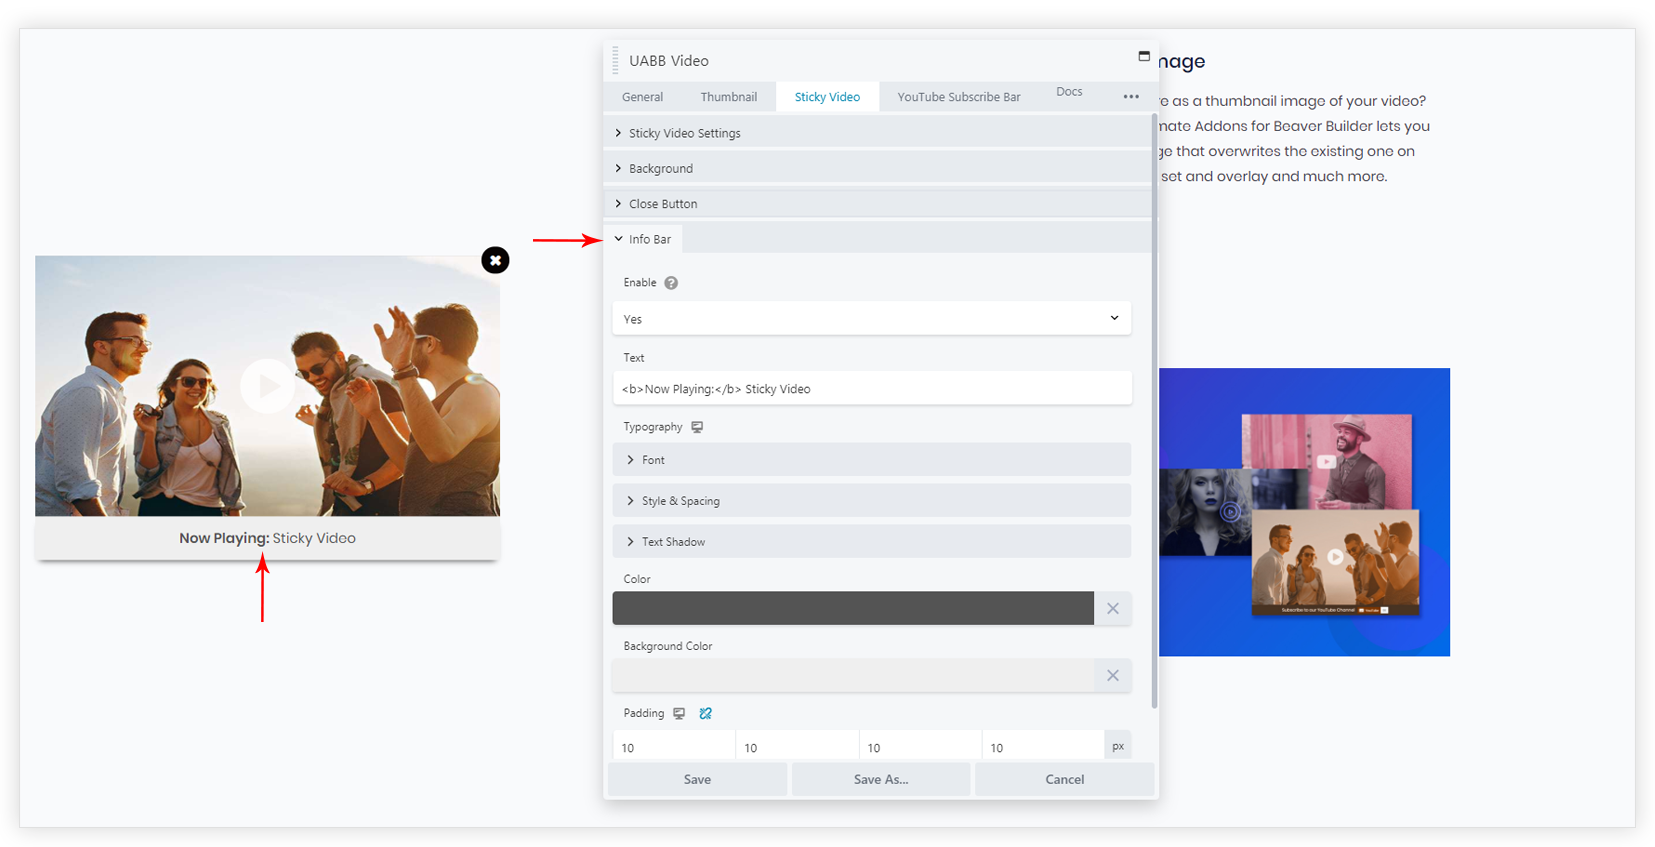
Task: Click the Info Bar Text input field
Action: point(871,389)
